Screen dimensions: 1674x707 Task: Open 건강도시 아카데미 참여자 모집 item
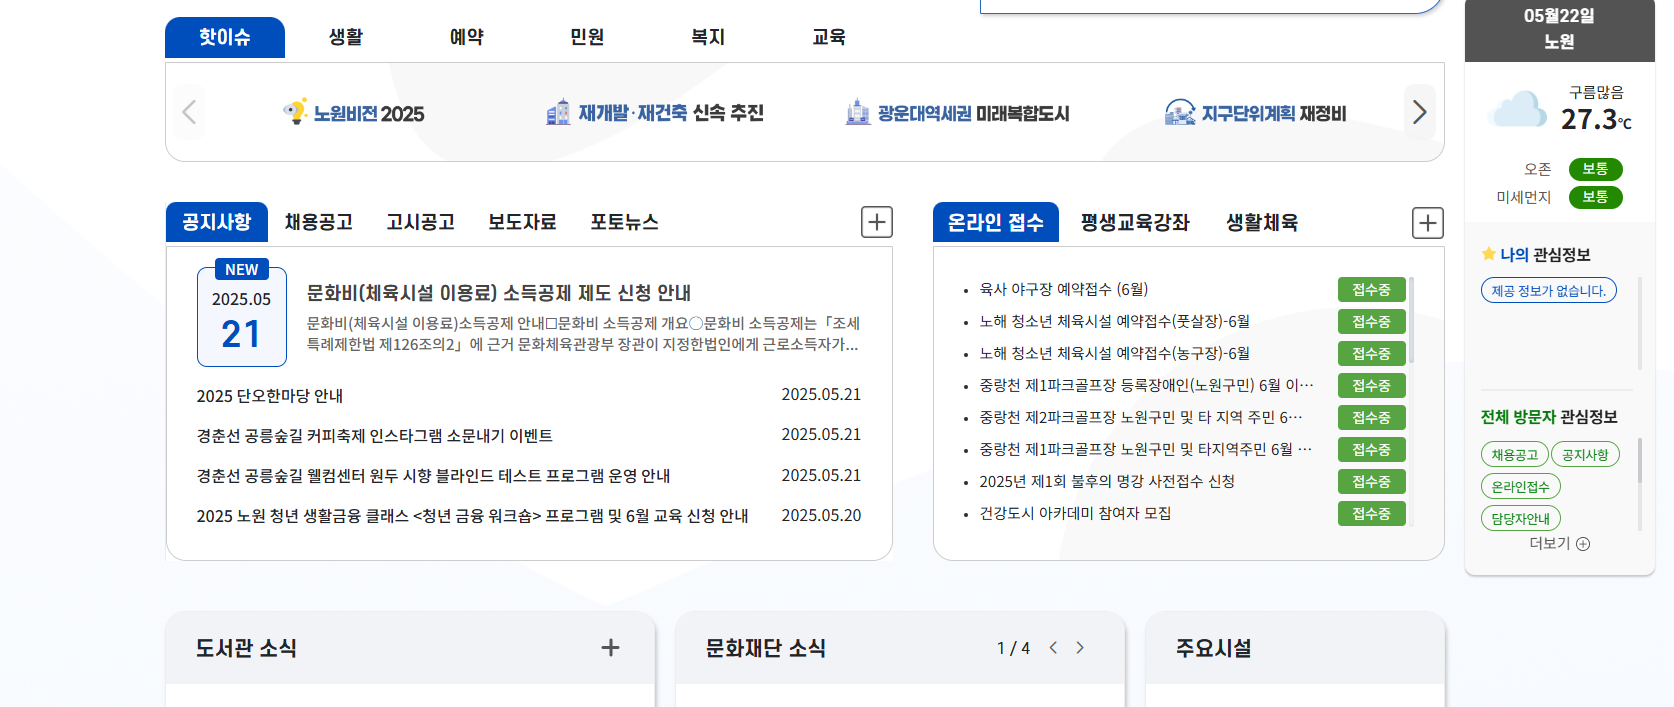pyautogui.click(x=1075, y=513)
